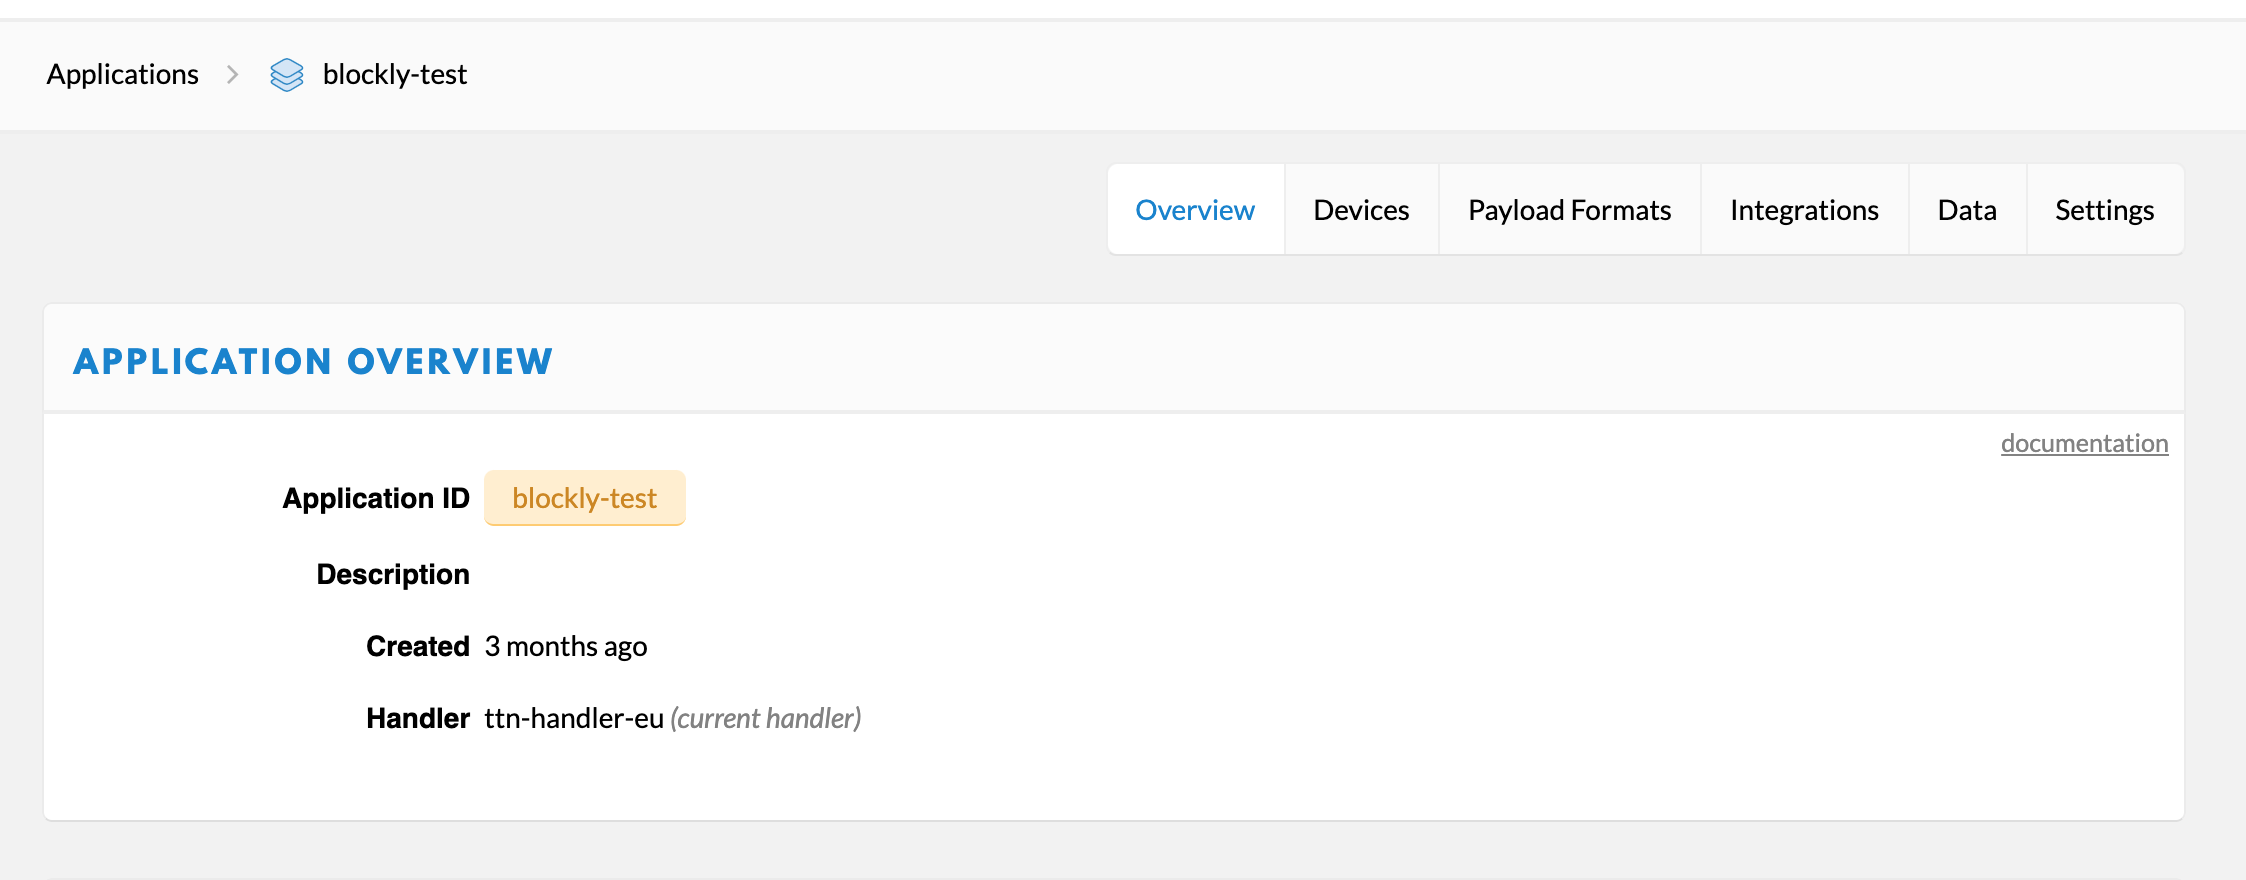Open the Integrations tab
This screenshot has width=2246, height=880.
tap(1804, 210)
